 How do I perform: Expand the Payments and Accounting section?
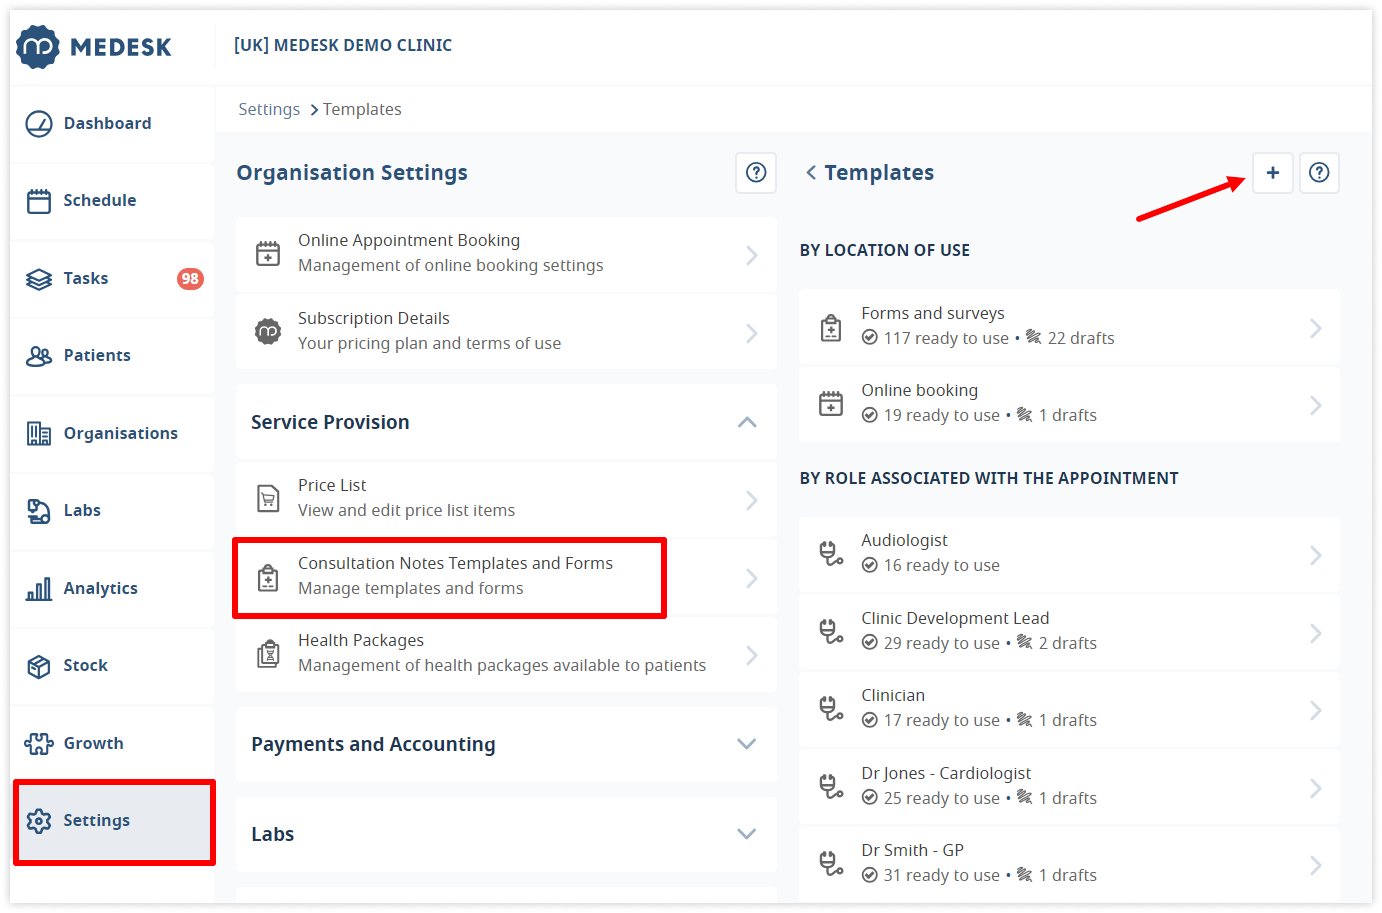[746, 744]
